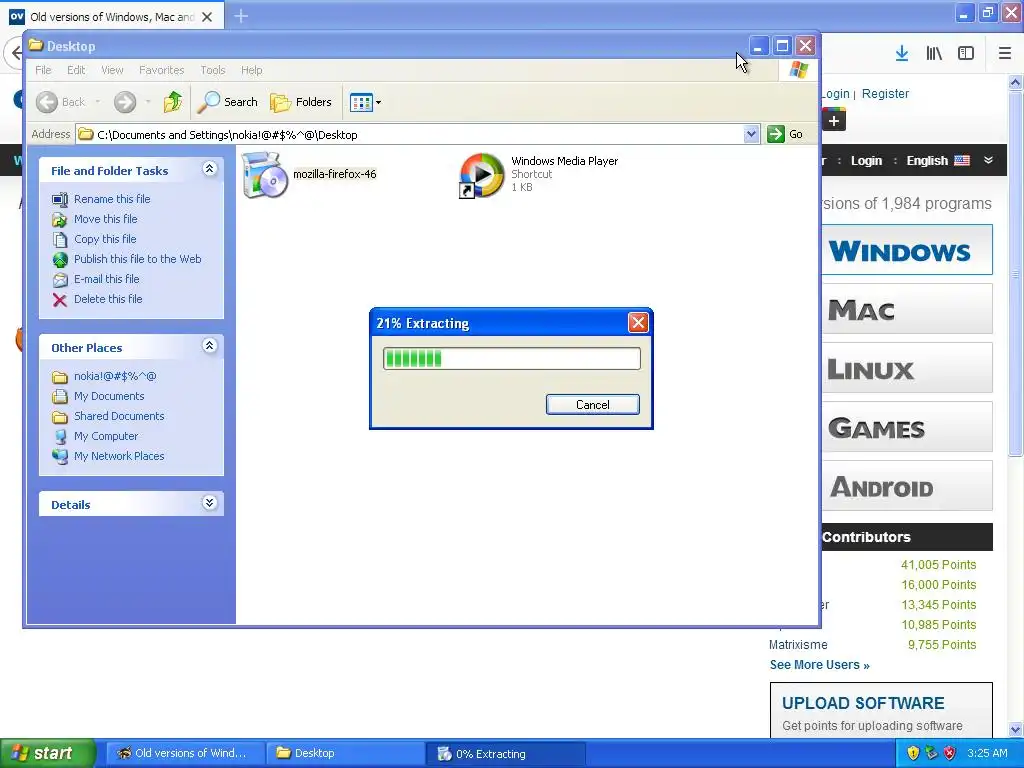Open a new browser tab with plus
This screenshot has height=768, width=1024.
coord(241,16)
